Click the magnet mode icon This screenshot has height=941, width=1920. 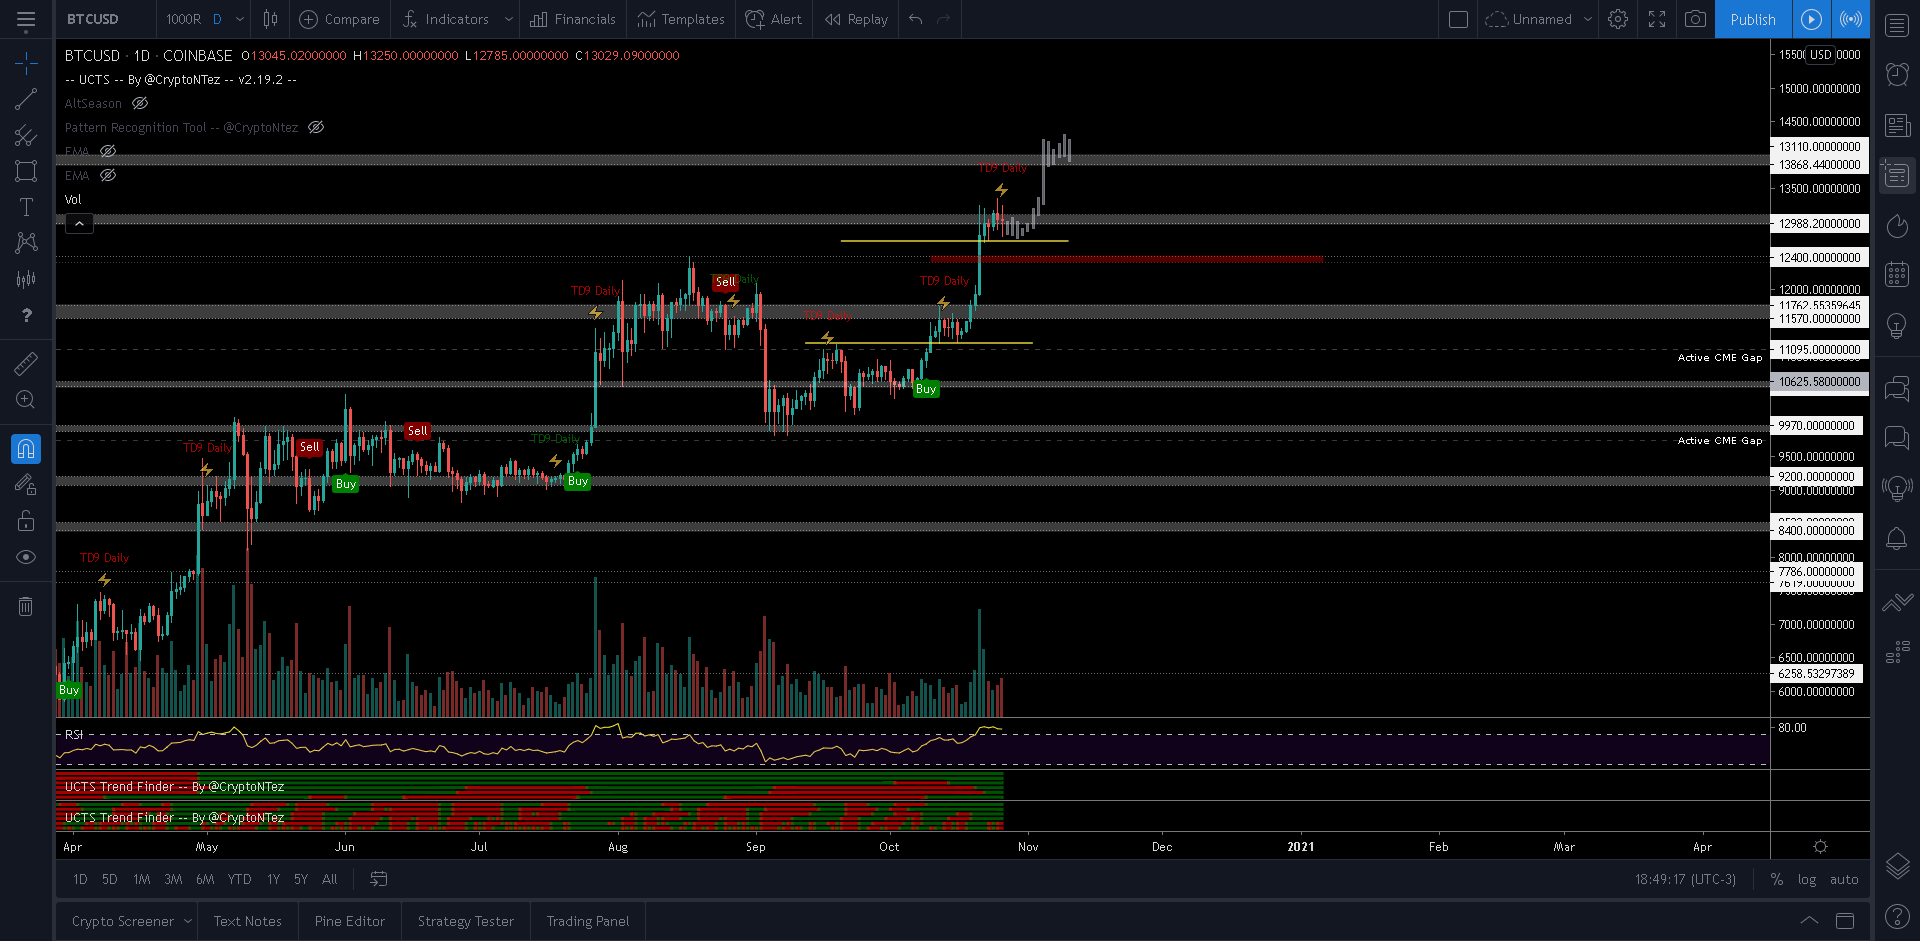click(x=26, y=449)
